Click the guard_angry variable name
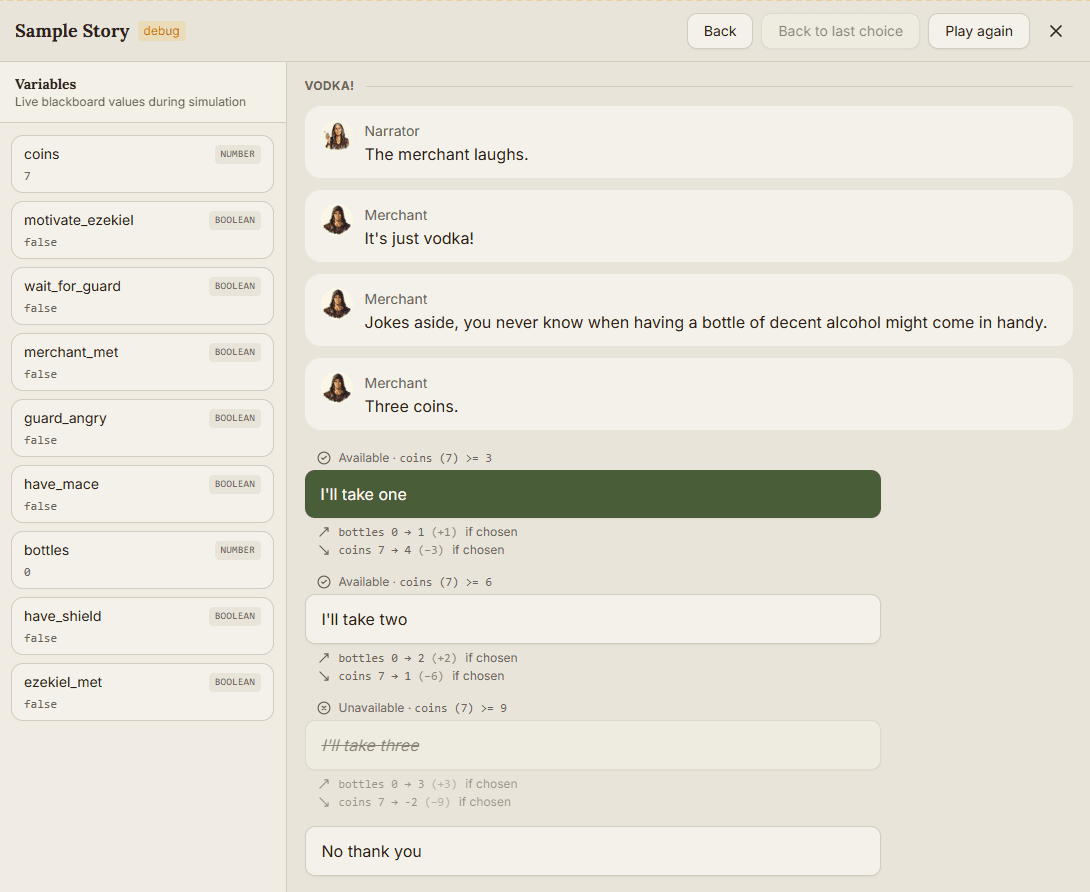Viewport: 1090px width, 892px height. point(65,419)
